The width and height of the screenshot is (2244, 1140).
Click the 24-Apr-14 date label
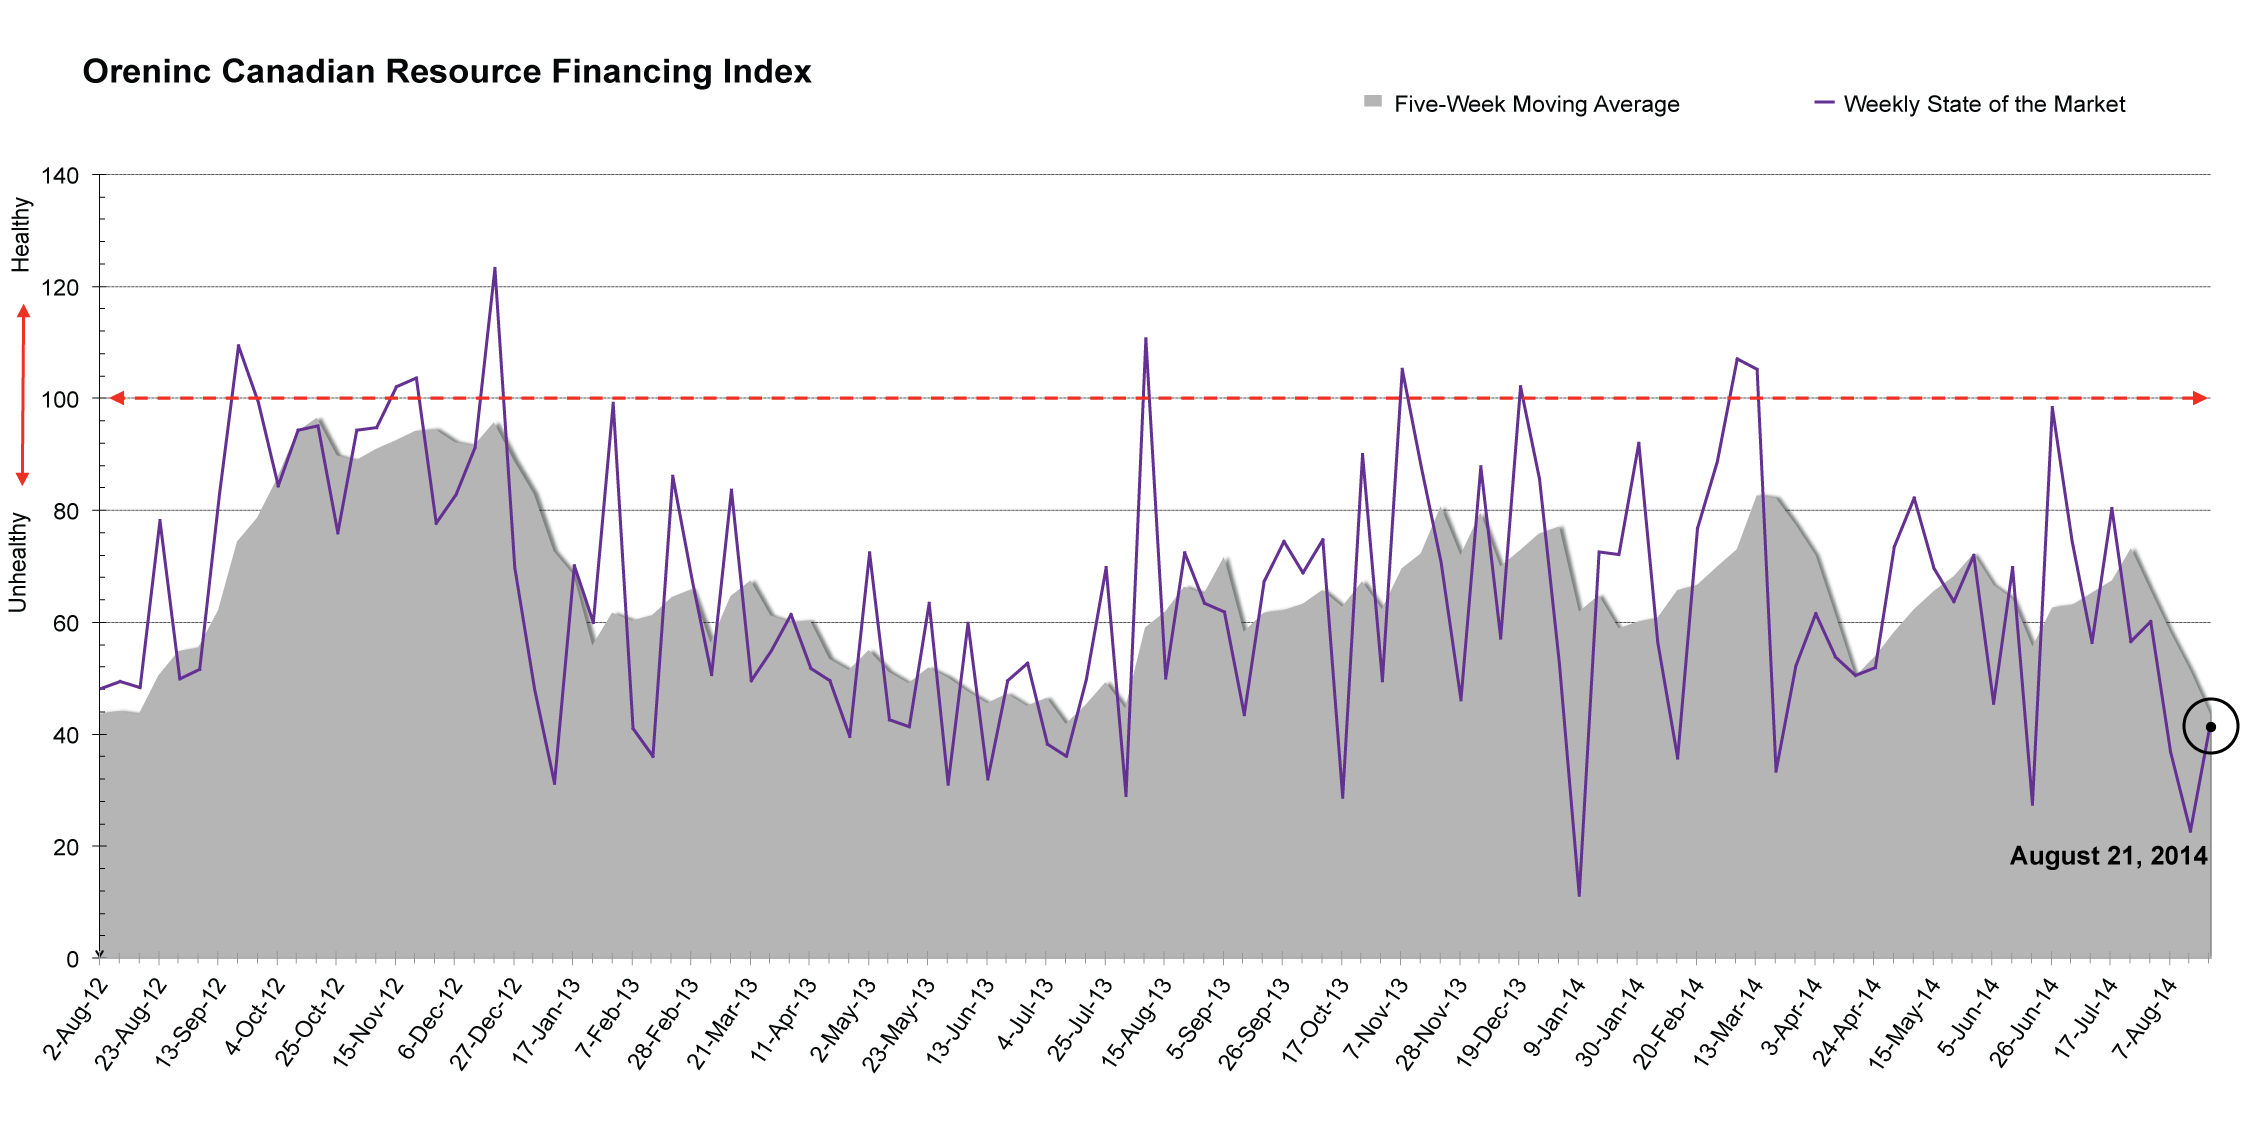point(1847,1022)
